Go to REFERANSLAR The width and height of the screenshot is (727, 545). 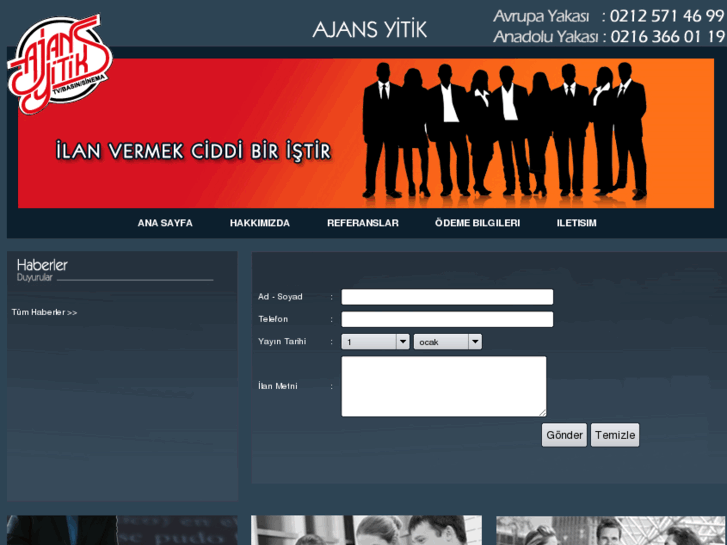pyautogui.click(x=363, y=223)
